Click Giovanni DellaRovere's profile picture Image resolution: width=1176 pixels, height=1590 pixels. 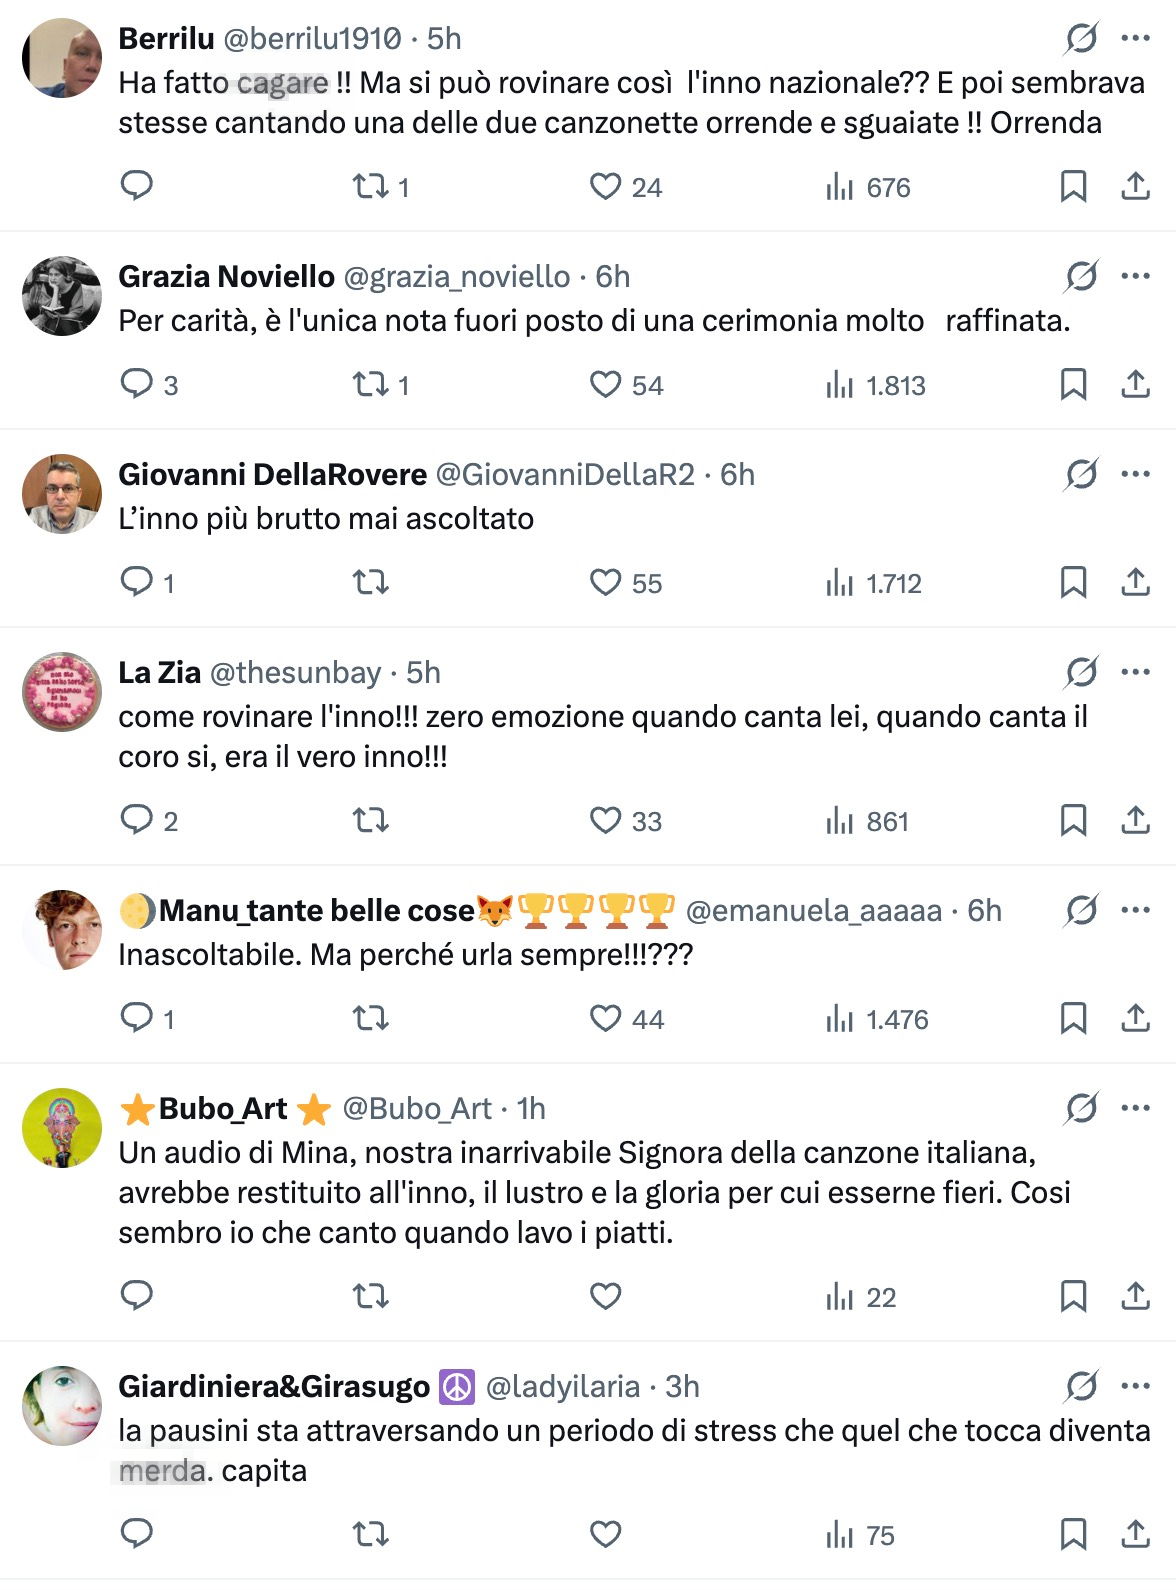click(62, 494)
